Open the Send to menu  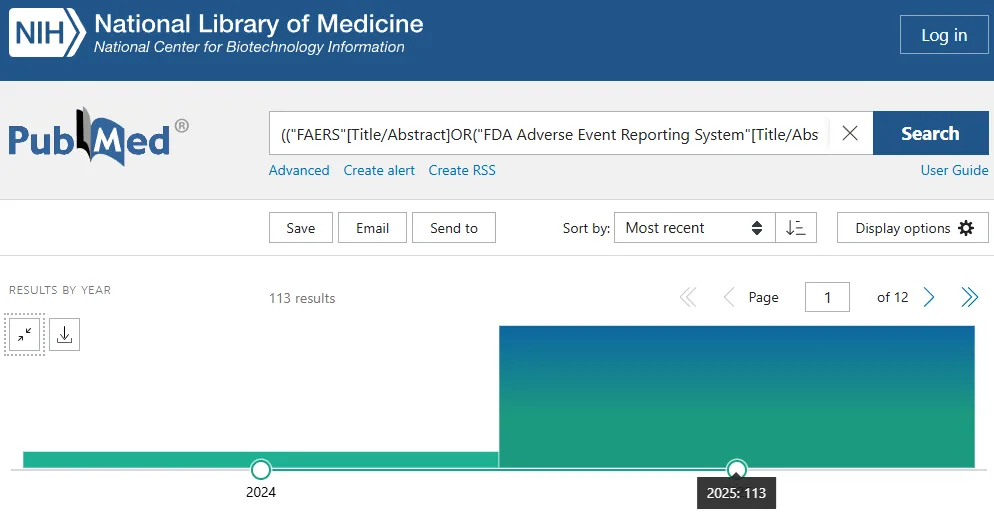(x=454, y=228)
